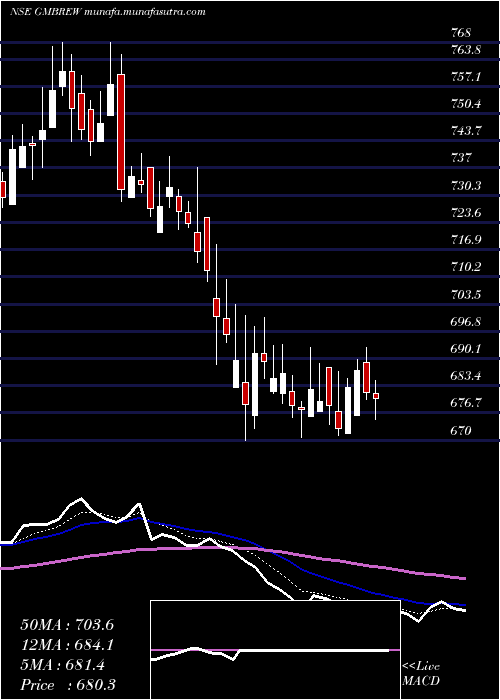The image size is (500, 700).
Task: Click the <<Live MACD label
Action: coord(421,674)
